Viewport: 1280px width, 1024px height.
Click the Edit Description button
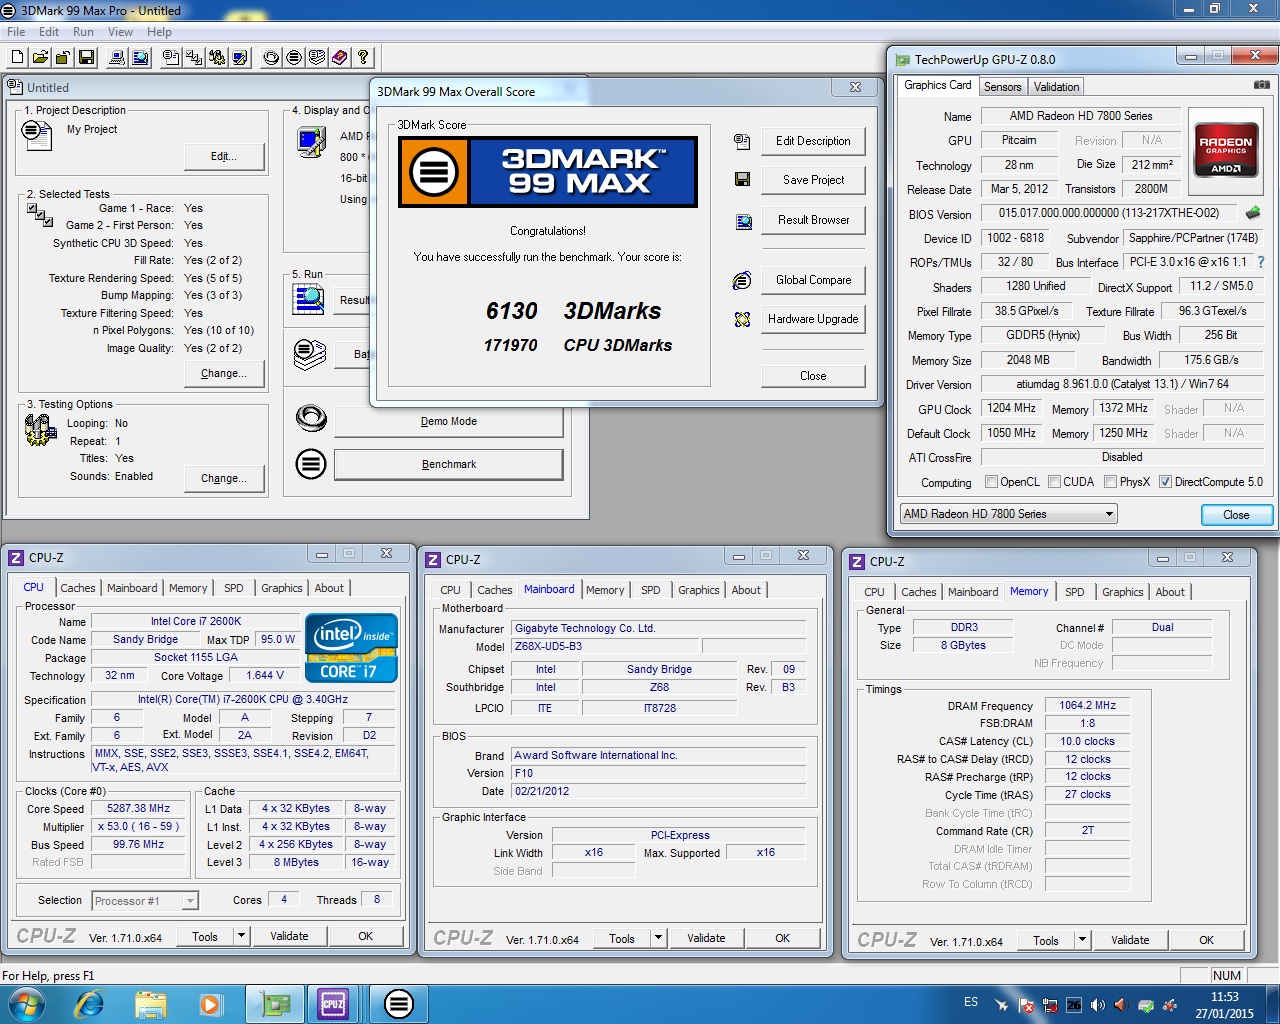813,141
